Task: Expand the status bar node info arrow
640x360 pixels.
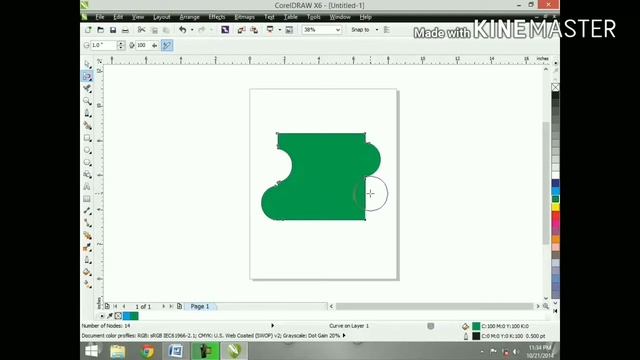Action: (273, 326)
